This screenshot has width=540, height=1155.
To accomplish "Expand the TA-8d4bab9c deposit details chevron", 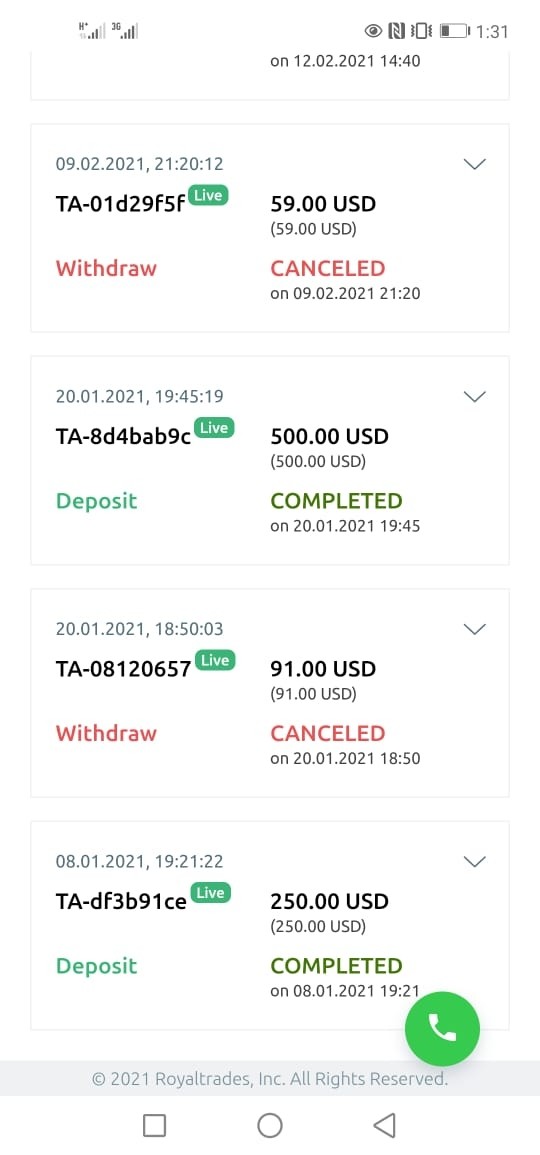I will 474,397.
